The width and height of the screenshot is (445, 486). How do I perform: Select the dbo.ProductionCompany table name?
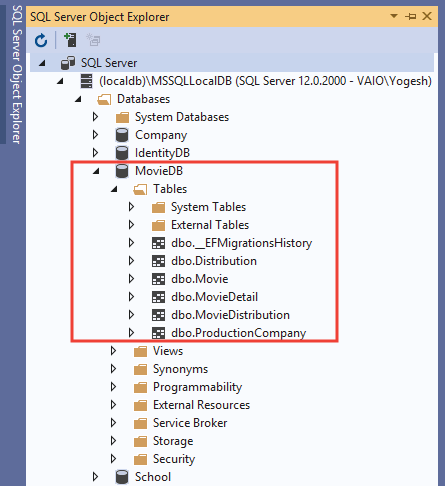239,333
